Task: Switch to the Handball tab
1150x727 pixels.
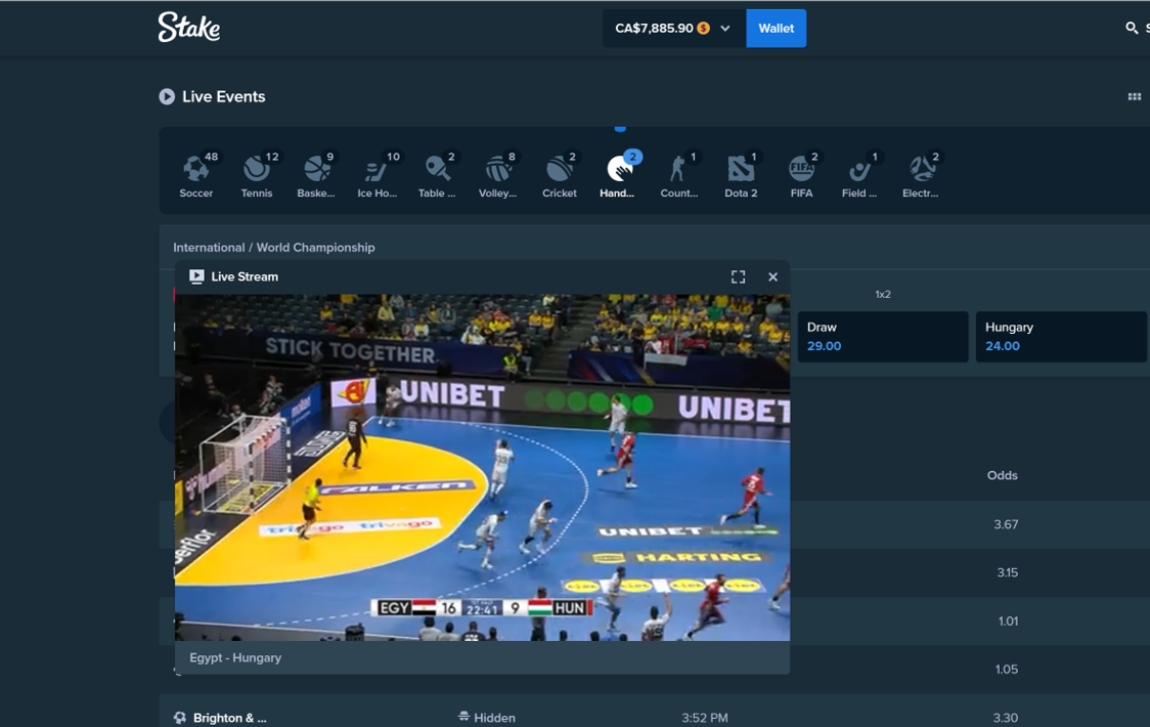Action: pyautogui.click(x=619, y=170)
